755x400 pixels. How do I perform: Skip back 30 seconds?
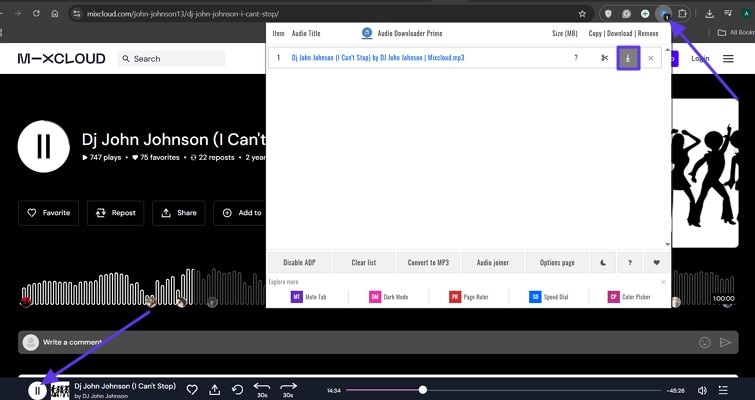coord(262,390)
